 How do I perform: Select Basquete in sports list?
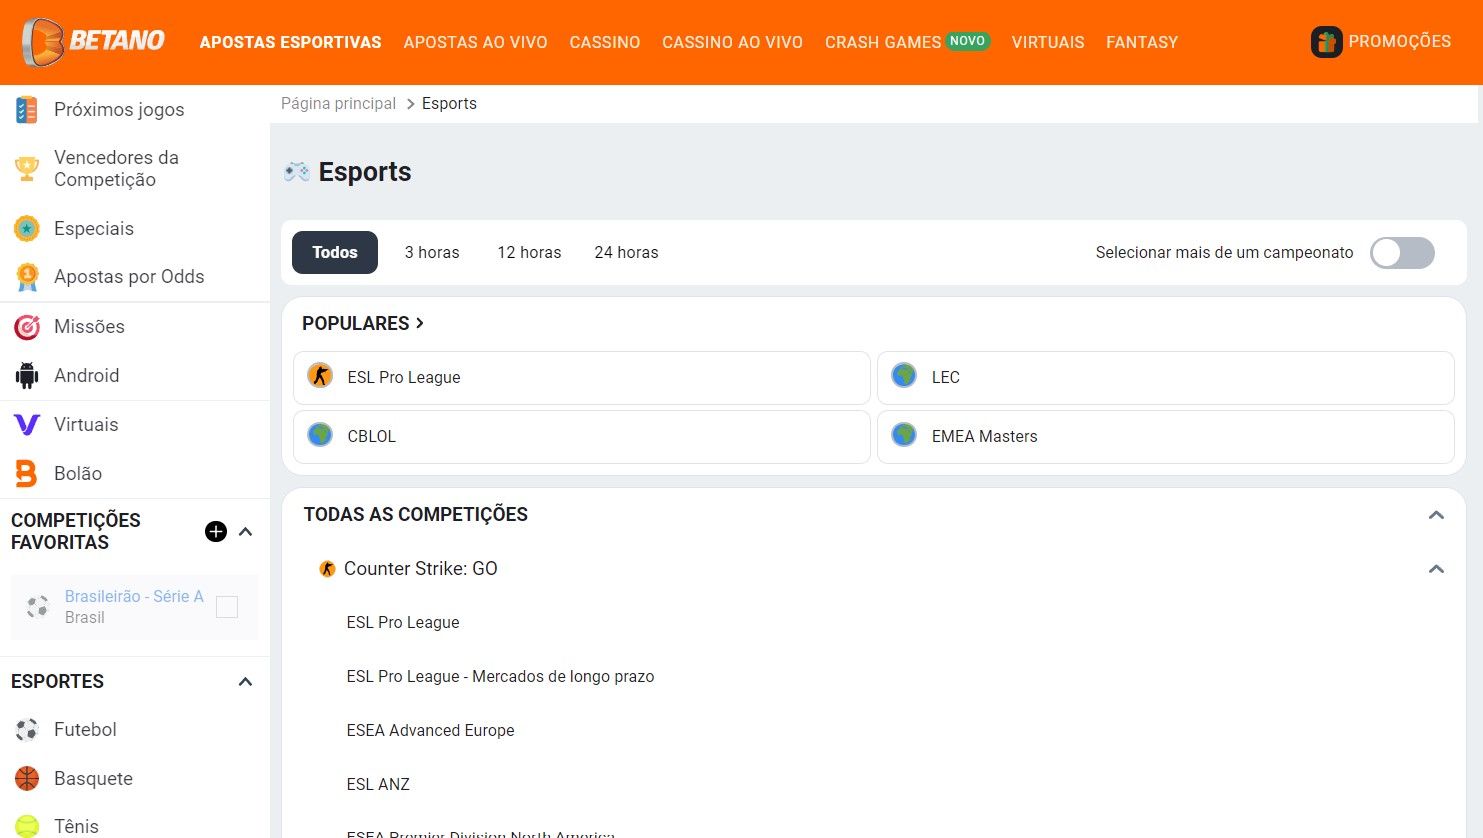93,779
